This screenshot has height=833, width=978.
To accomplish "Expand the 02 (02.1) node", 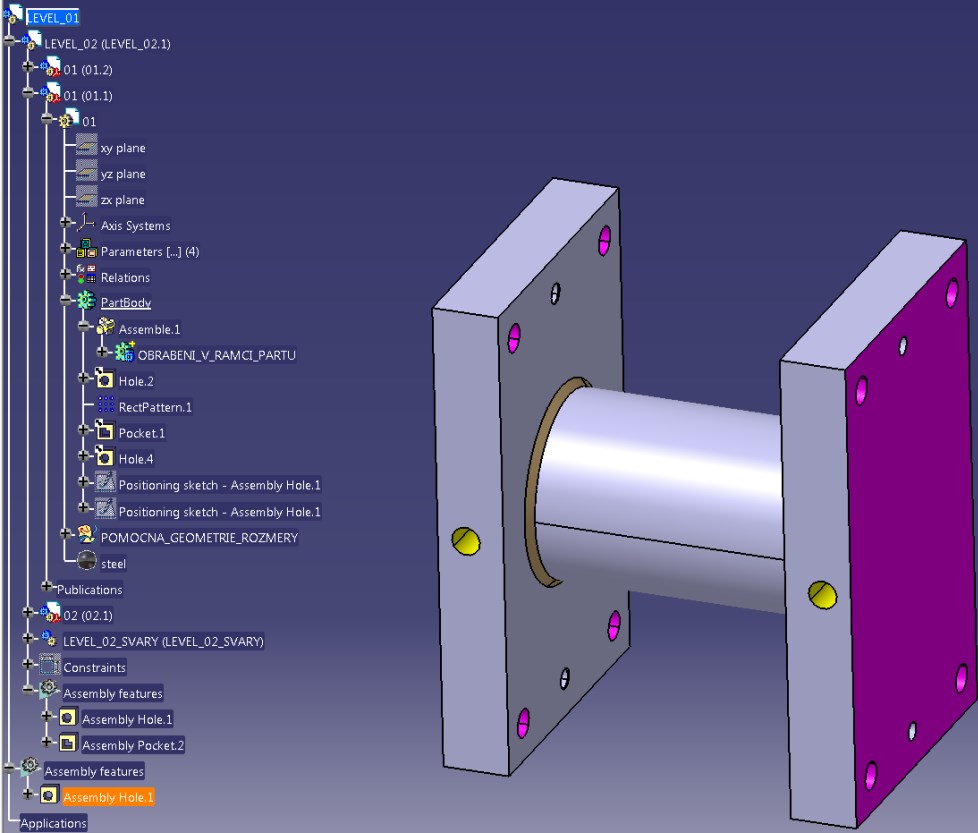I will (27, 612).
